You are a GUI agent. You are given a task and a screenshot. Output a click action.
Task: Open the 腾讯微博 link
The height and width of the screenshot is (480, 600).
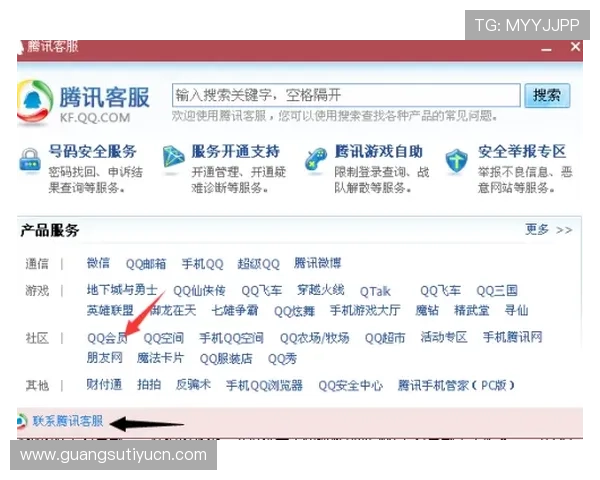[x=317, y=263]
